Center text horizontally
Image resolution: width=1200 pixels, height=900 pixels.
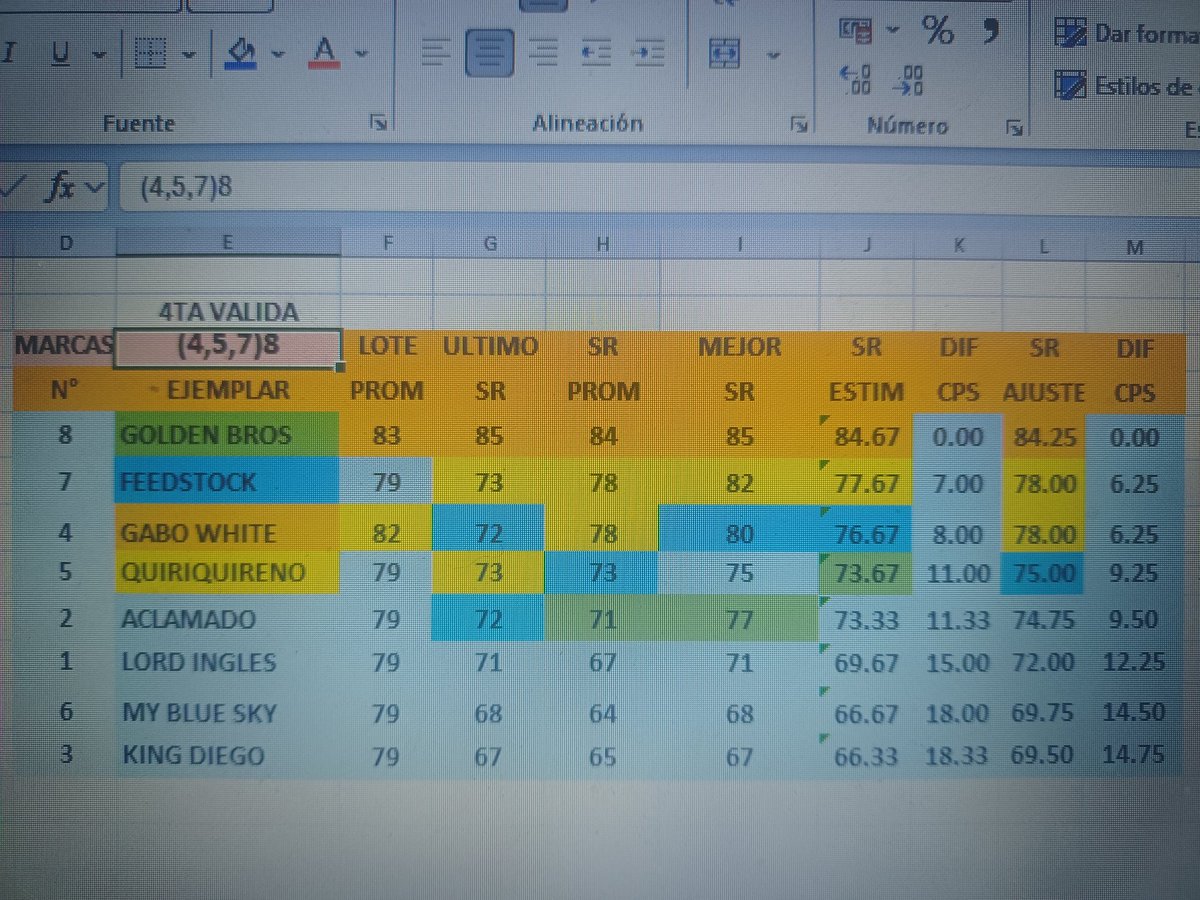(x=488, y=53)
